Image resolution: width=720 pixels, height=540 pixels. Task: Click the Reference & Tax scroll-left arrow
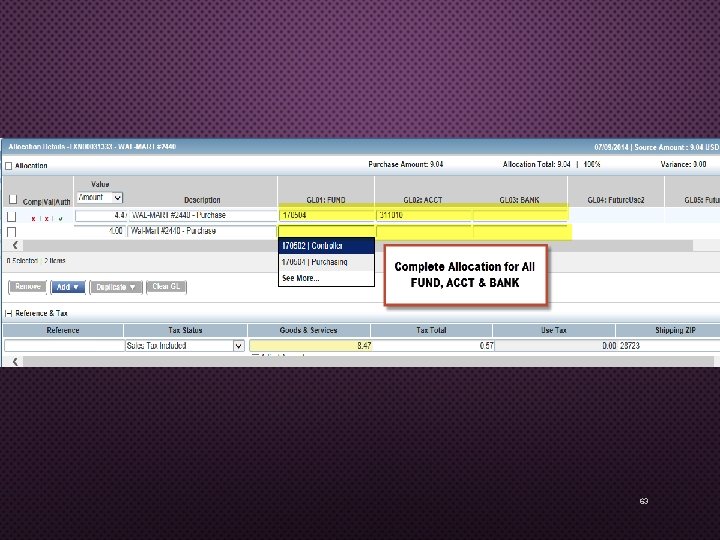(15, 361)
